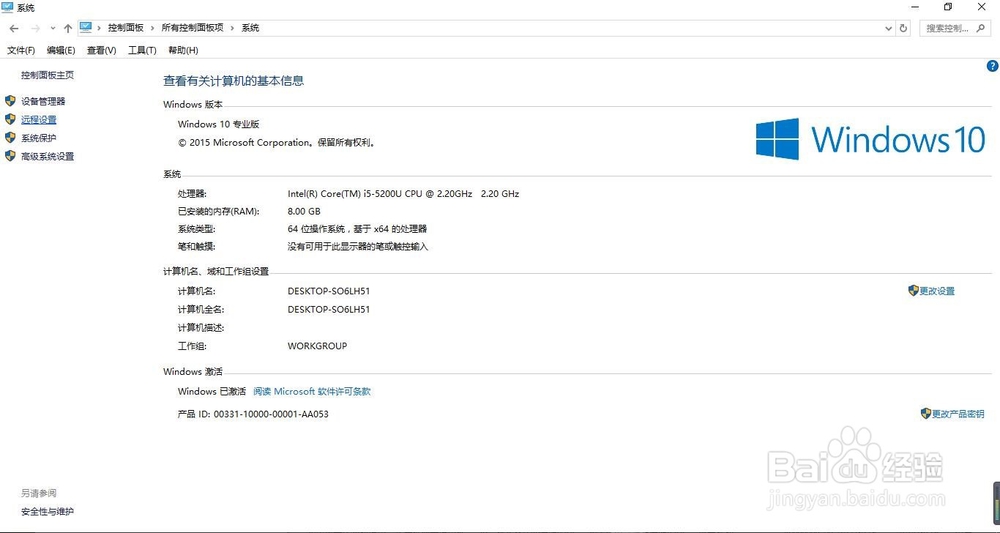Open the 查看(V) menu
The width and height of the screenshot is (1000, 533).
point(101,50)
